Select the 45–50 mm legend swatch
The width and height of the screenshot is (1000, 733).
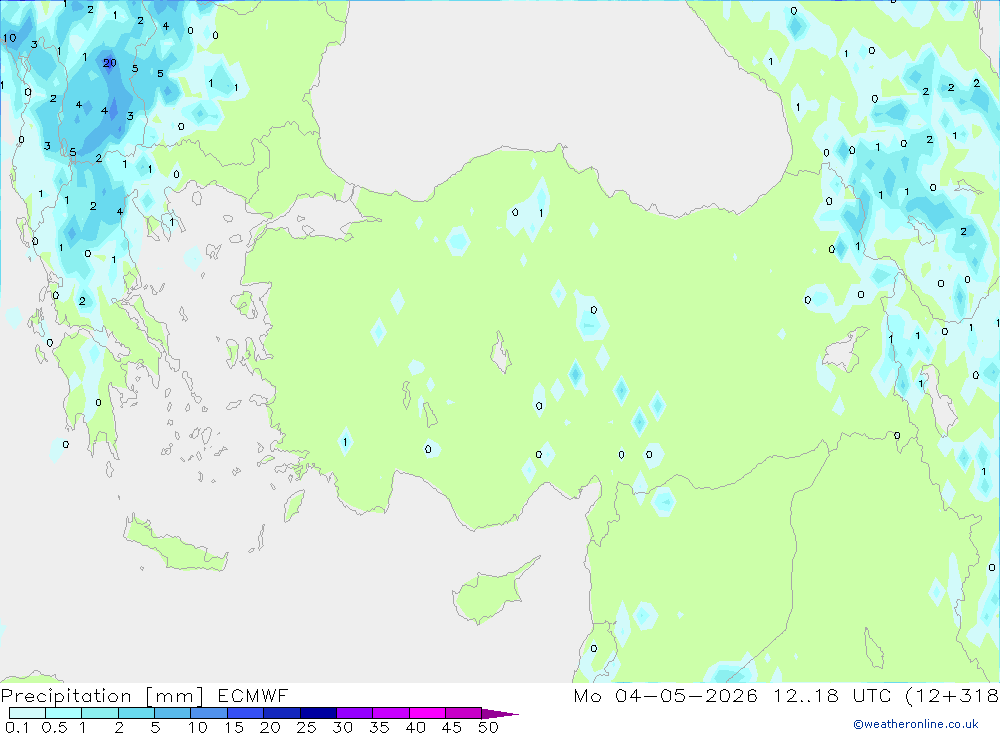pos(464,713)
